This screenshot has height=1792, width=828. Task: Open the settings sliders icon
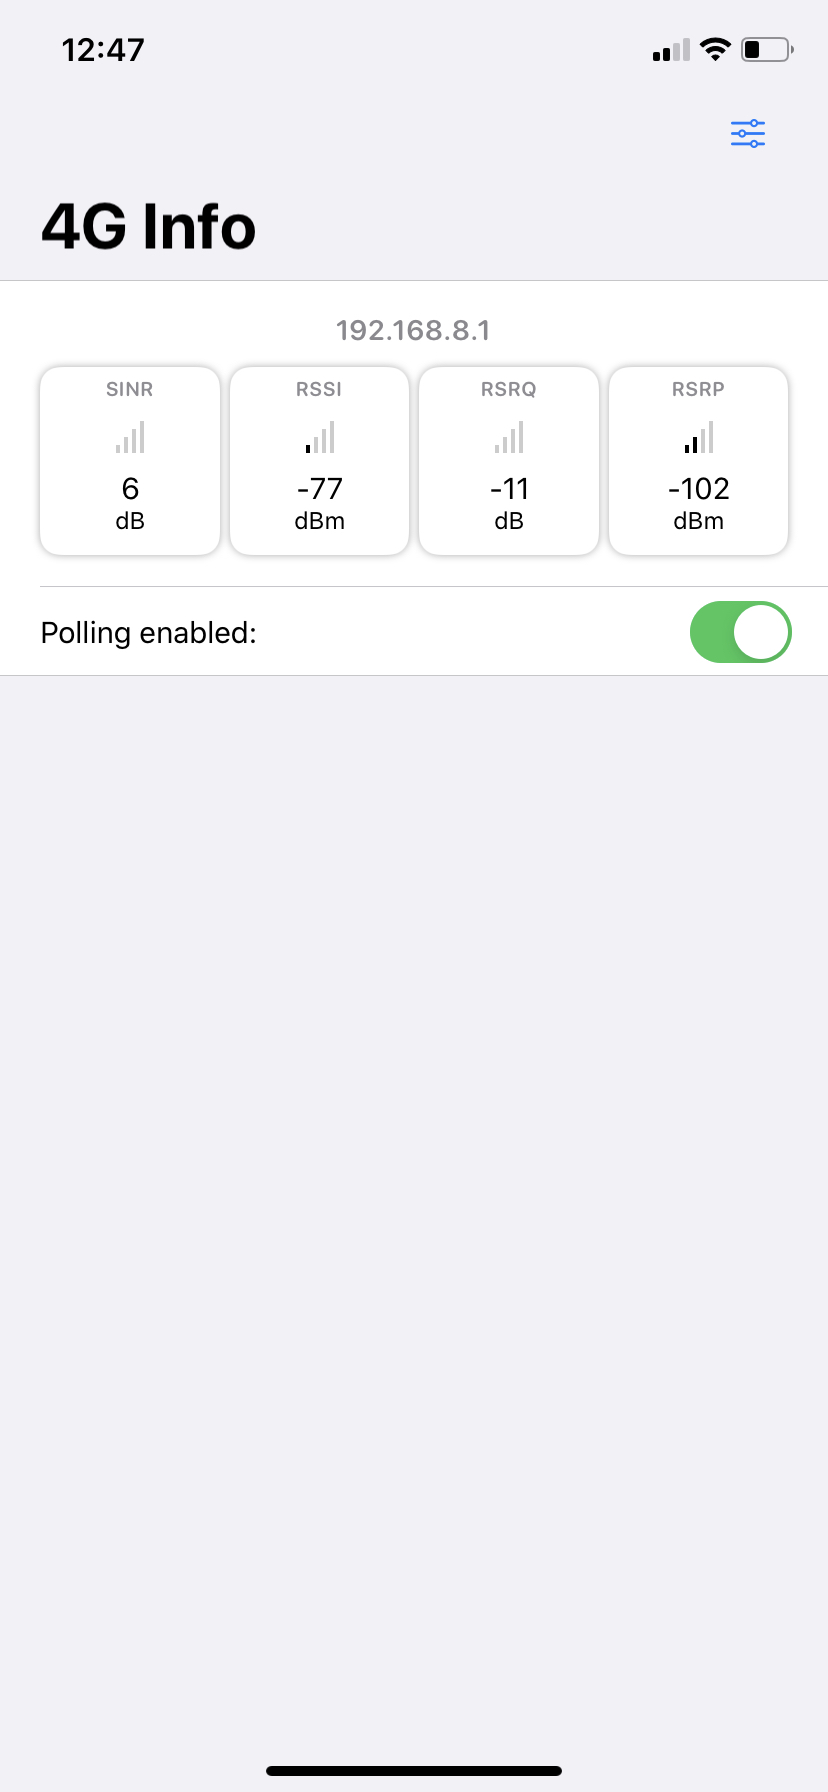748,134
